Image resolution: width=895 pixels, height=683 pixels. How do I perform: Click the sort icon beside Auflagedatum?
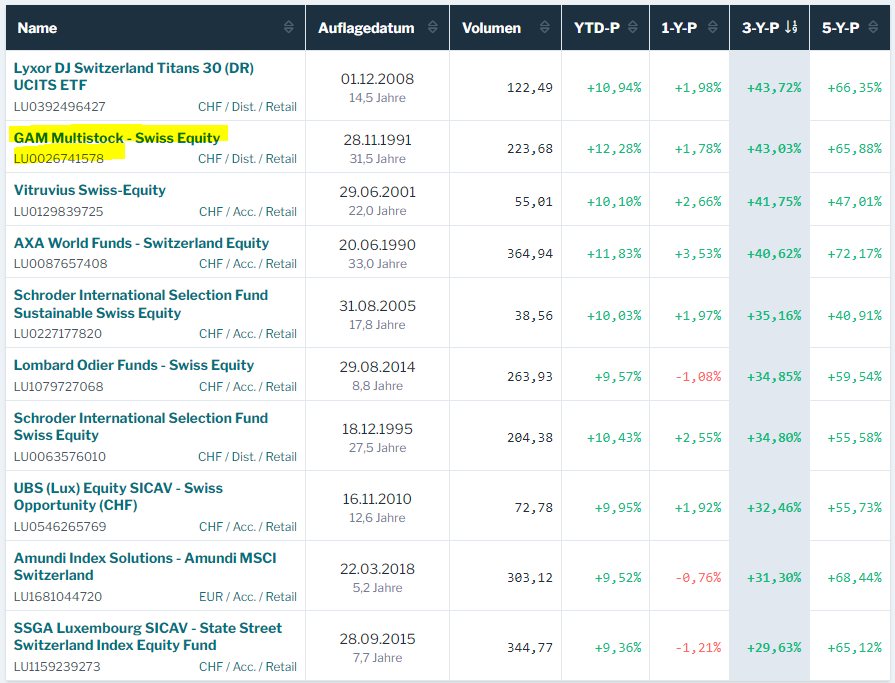pyautogui.click(x=433, y=28)
